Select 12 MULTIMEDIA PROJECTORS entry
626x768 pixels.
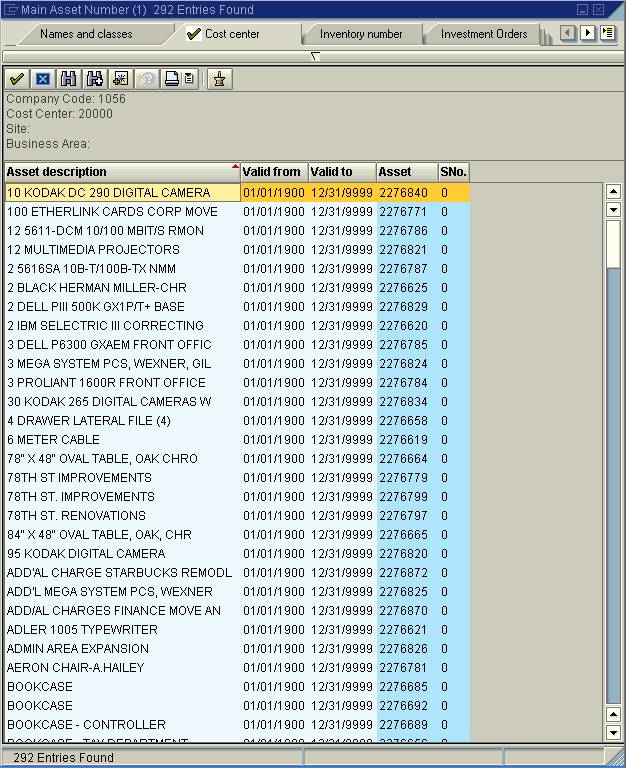tap(238, 250)
